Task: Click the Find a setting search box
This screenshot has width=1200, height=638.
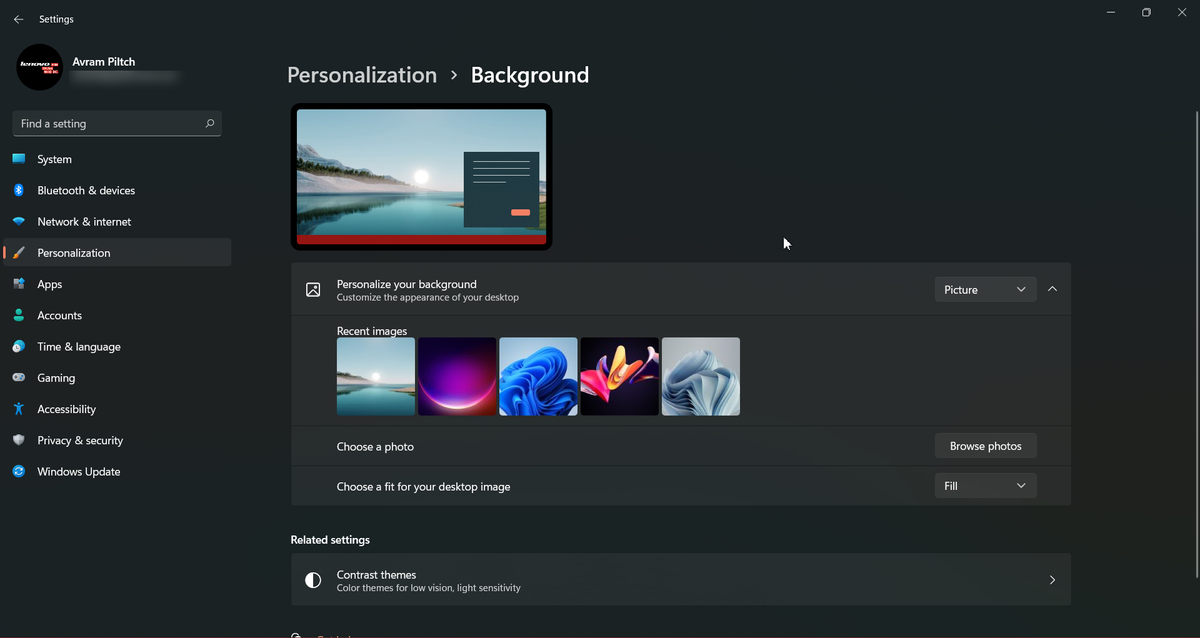Action: pyautogui.click(x=116, y=123)
